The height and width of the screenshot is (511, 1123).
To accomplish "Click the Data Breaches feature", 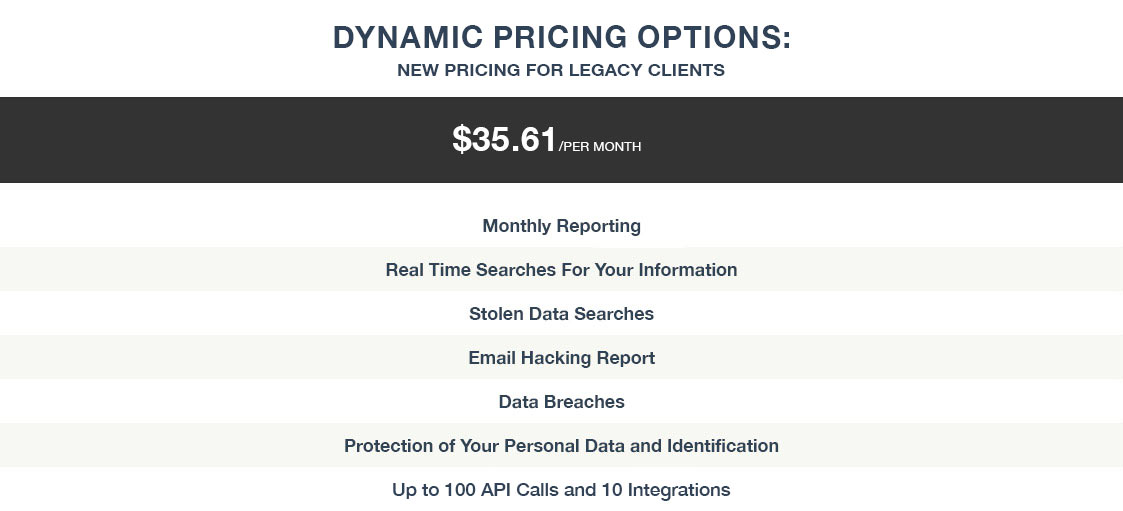I will [562, 401].
